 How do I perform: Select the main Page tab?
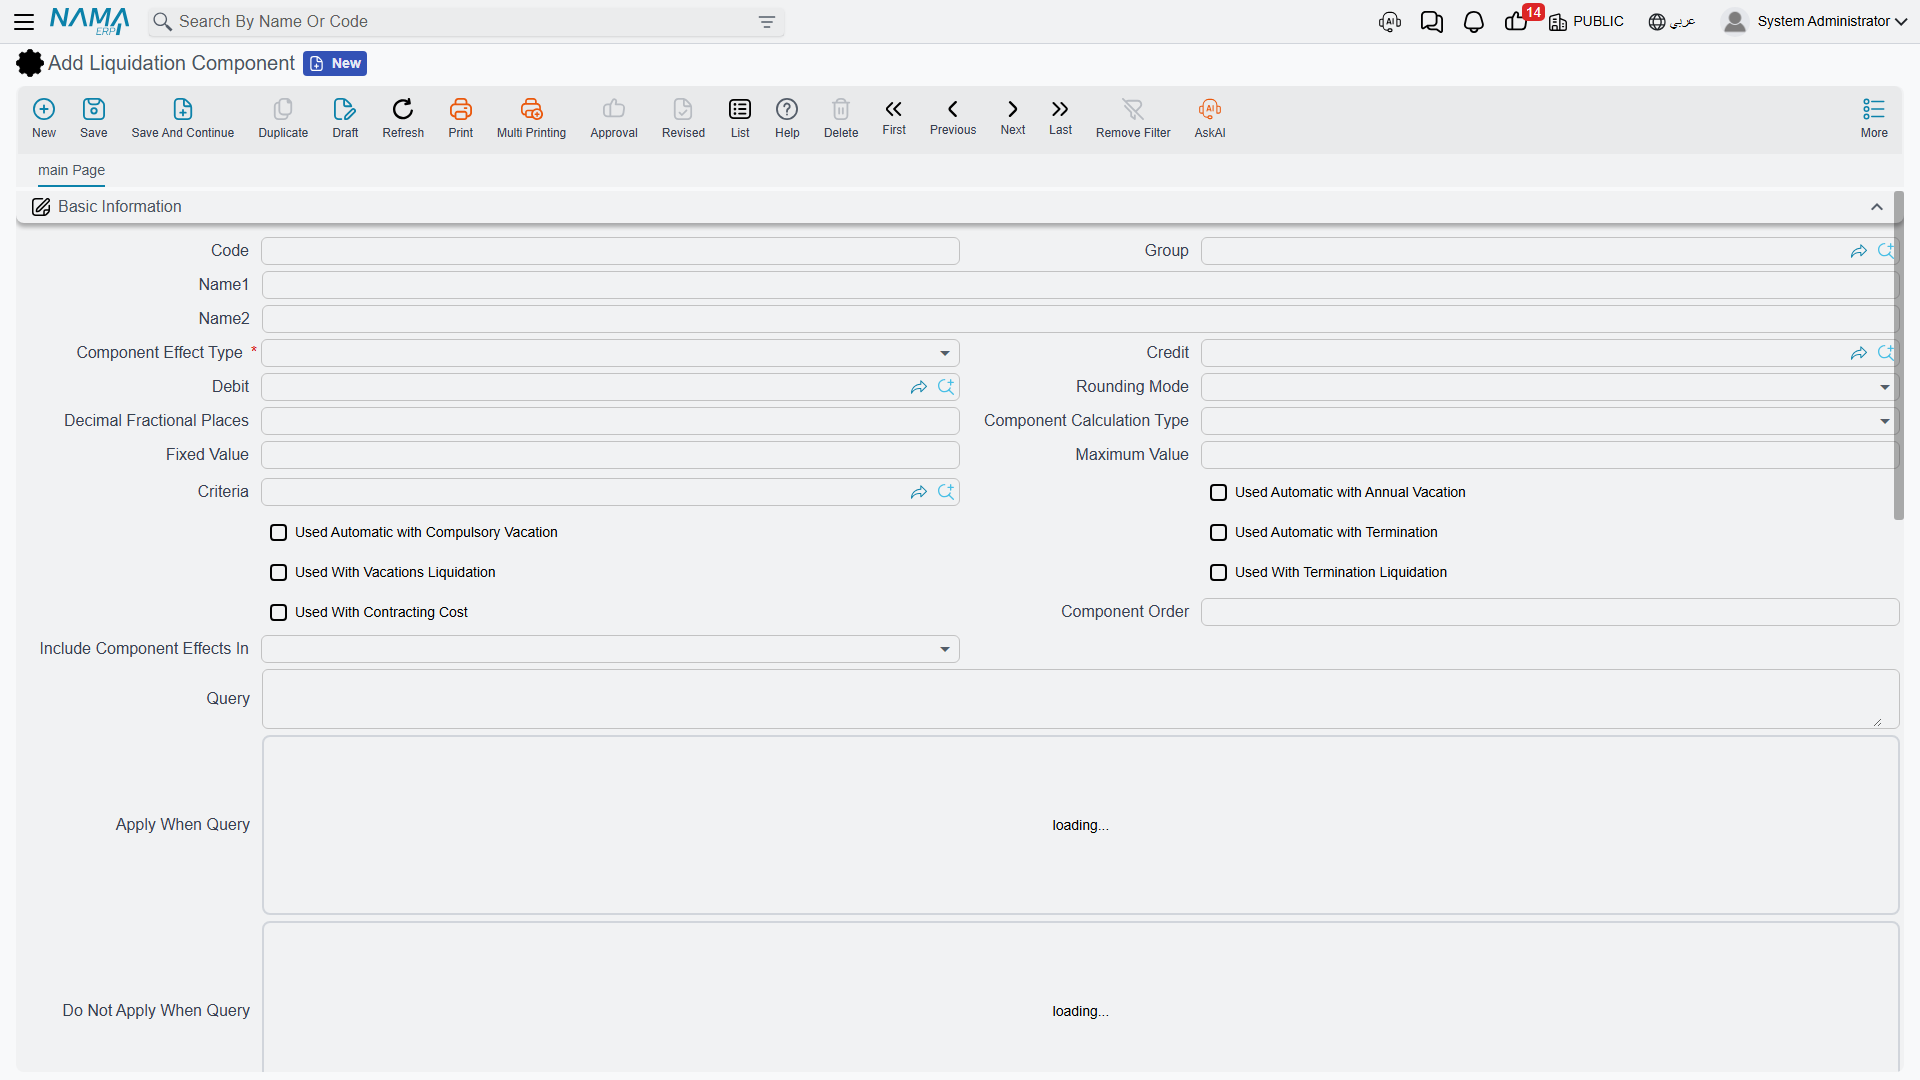[x=71, y=170]
